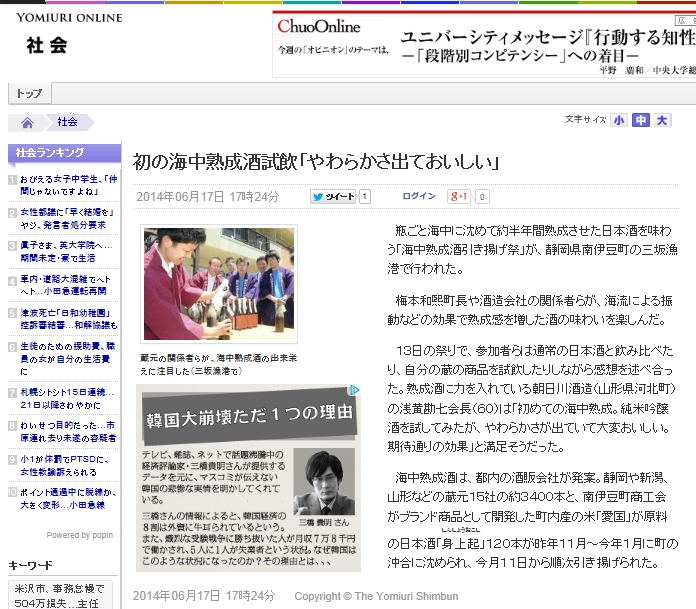
Task: Click the article photo of sake tasting
Action: pyautogui.click(x=219, y=284)
